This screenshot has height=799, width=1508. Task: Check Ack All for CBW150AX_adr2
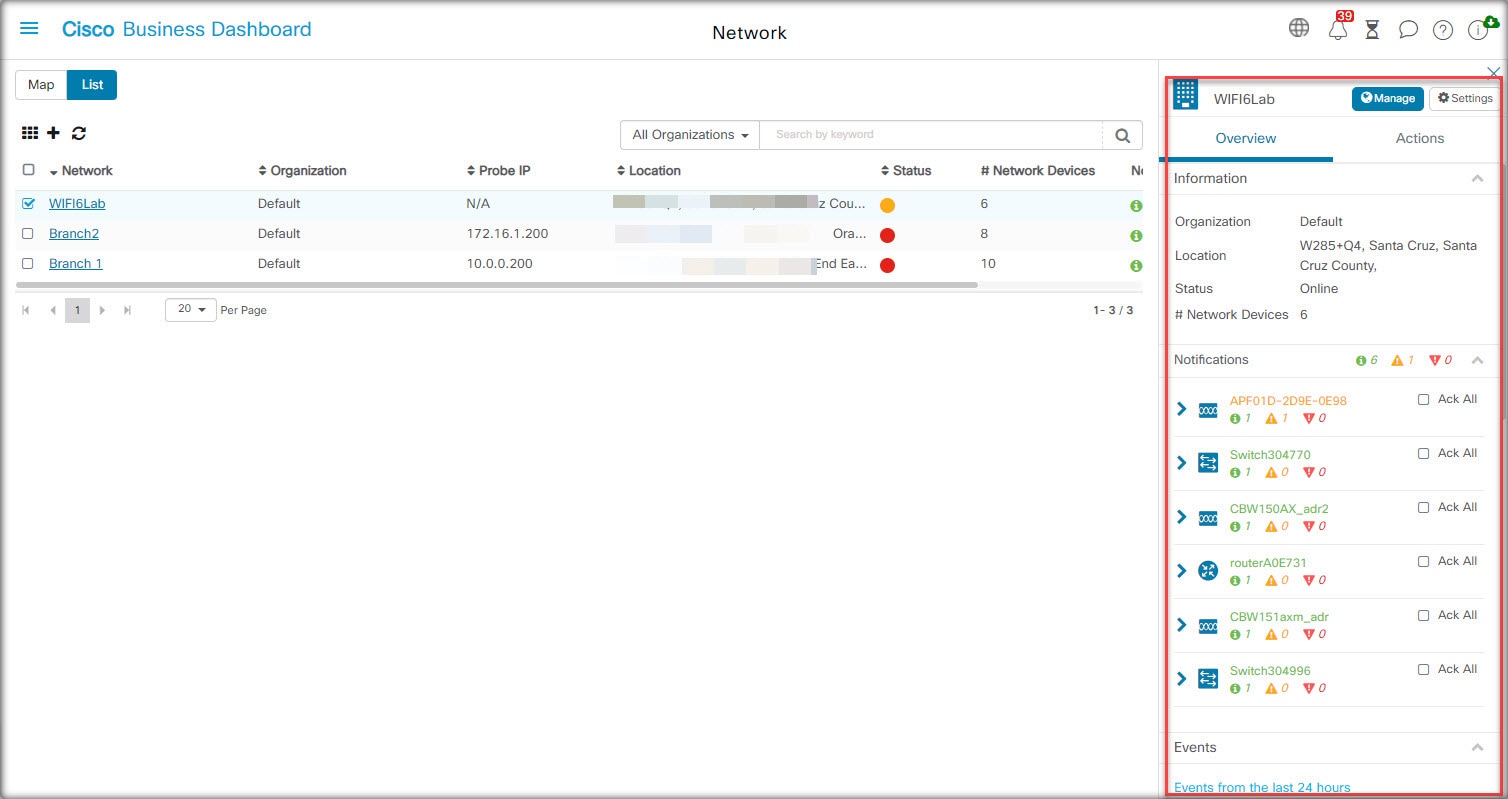pyautogui.click(x=1424, y=507)
